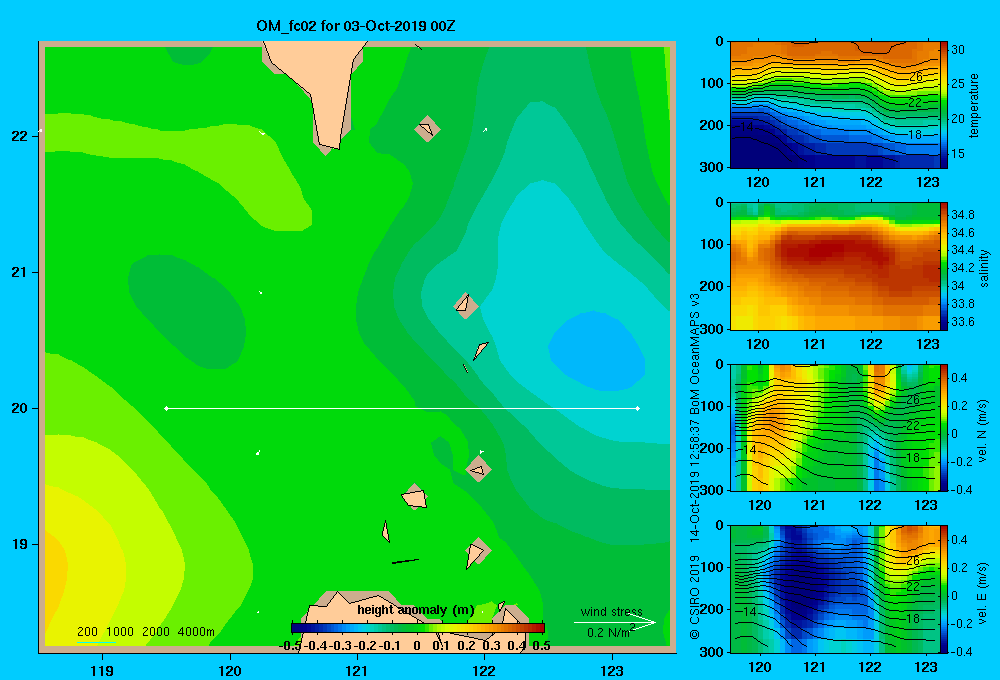Click the '34.8' tick on the salinity scale
Image resolution: width=1000 pixels, height=680 pixels.
pyautogui.click(x=963, y=214)
